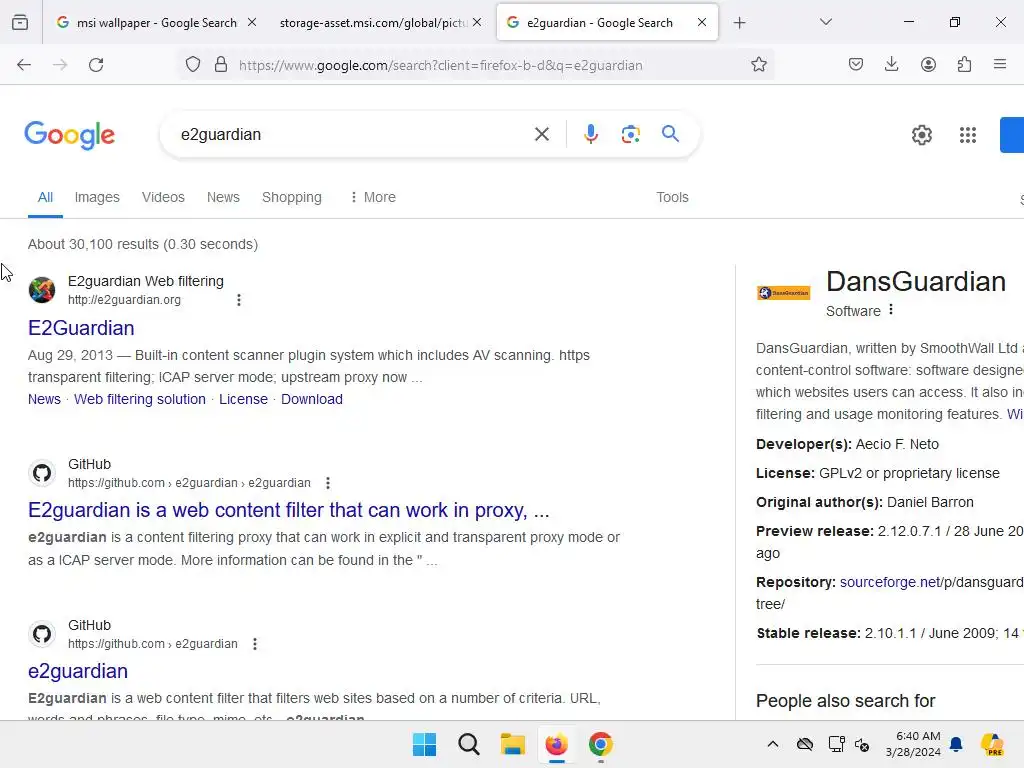Viewport: 1024px width, 768px height.
Task: Open the Windows Start menu
Action: tap(424, 744)
